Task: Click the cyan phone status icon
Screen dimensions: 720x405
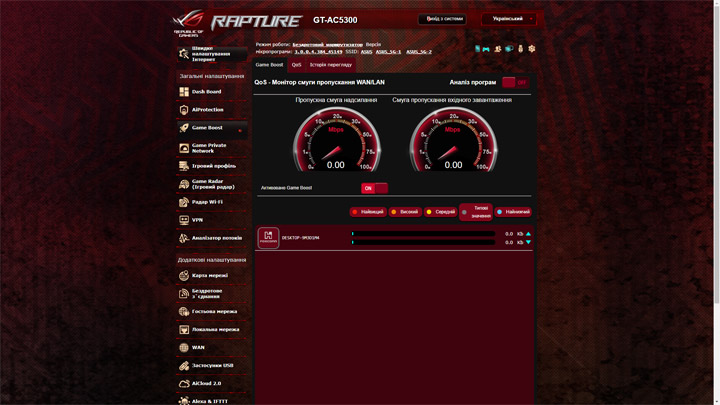Action: (x=478, y=49)
